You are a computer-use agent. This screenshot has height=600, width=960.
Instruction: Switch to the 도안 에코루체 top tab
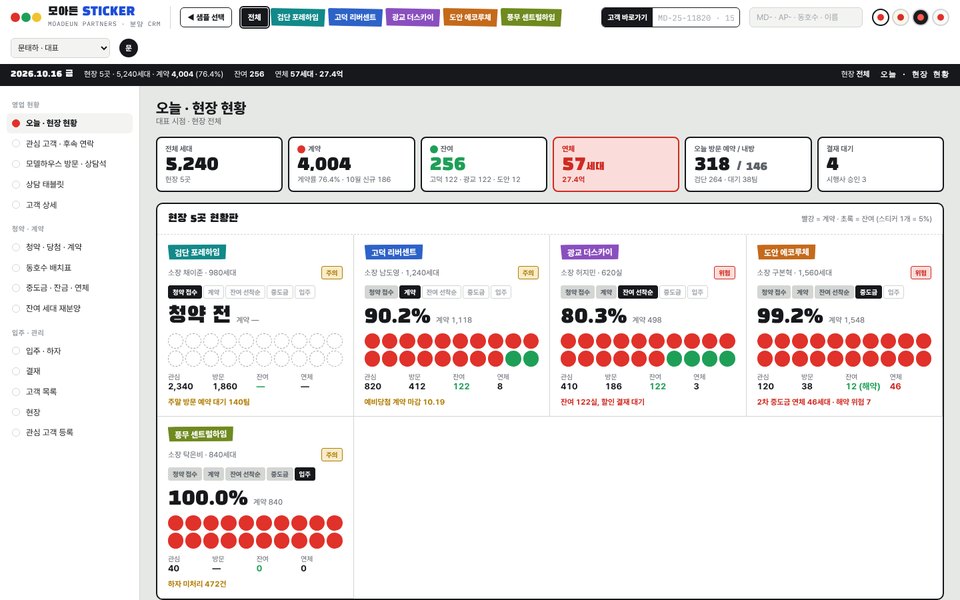[x=470, y=17]
